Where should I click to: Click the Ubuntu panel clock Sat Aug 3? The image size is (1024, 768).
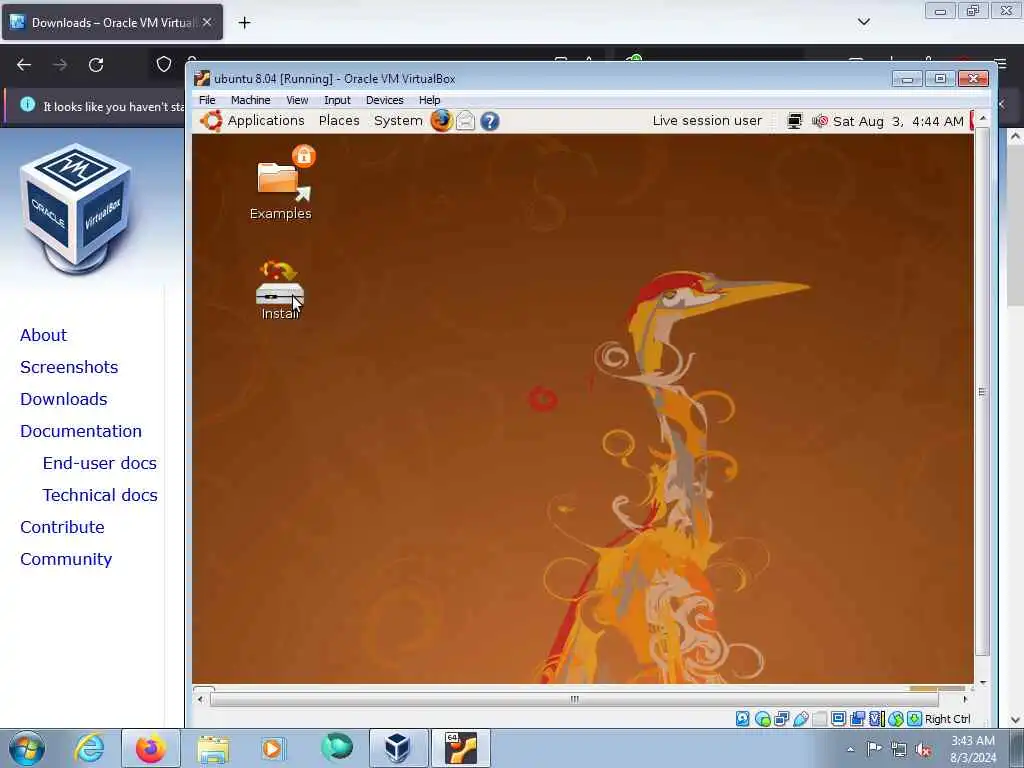point(898,121)
